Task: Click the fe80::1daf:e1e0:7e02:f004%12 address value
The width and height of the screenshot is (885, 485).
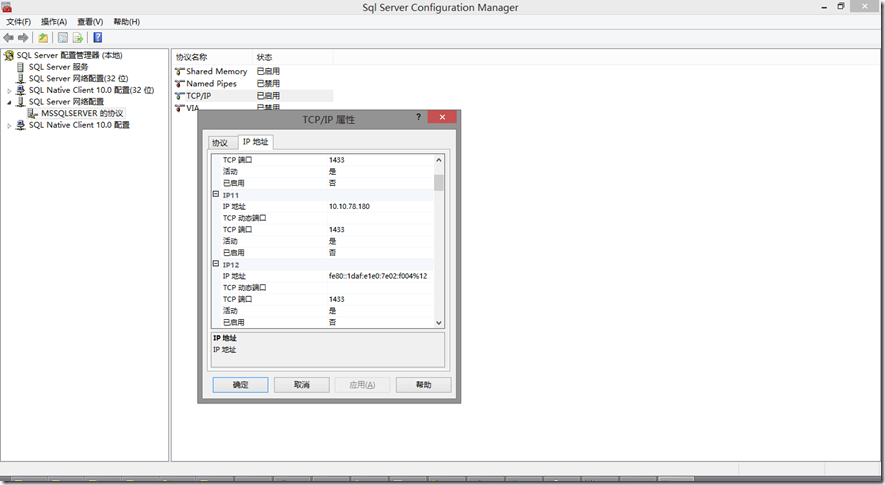Action: click(x=378, y=276)
